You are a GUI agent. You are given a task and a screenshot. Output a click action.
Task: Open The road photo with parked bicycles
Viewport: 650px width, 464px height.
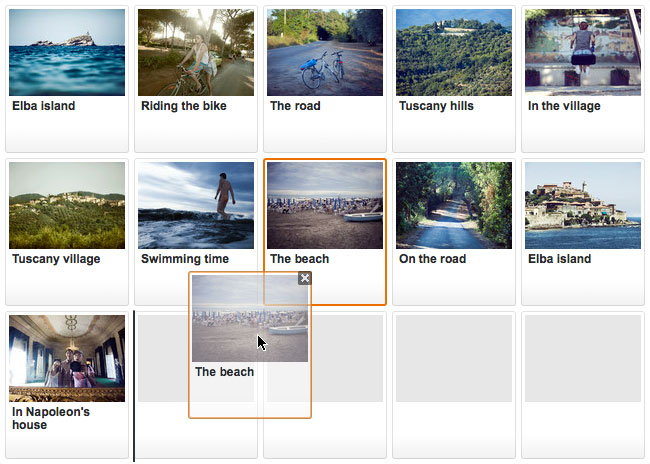tap(325, 53)
